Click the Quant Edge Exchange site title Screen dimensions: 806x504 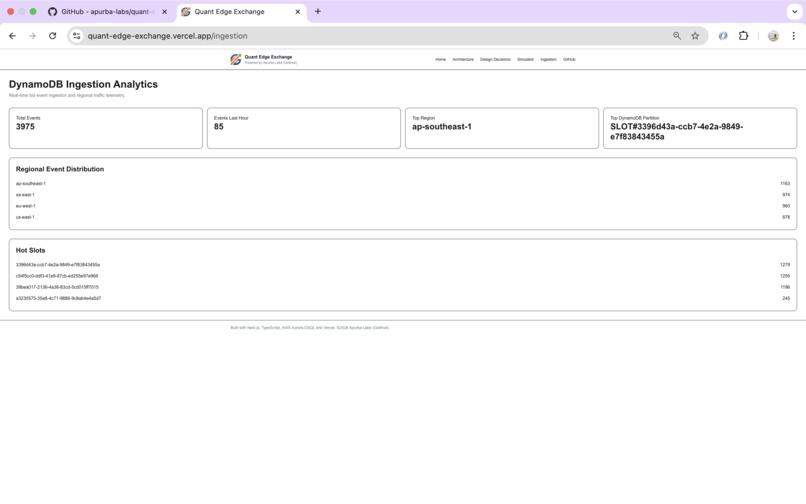pos(268,57)
